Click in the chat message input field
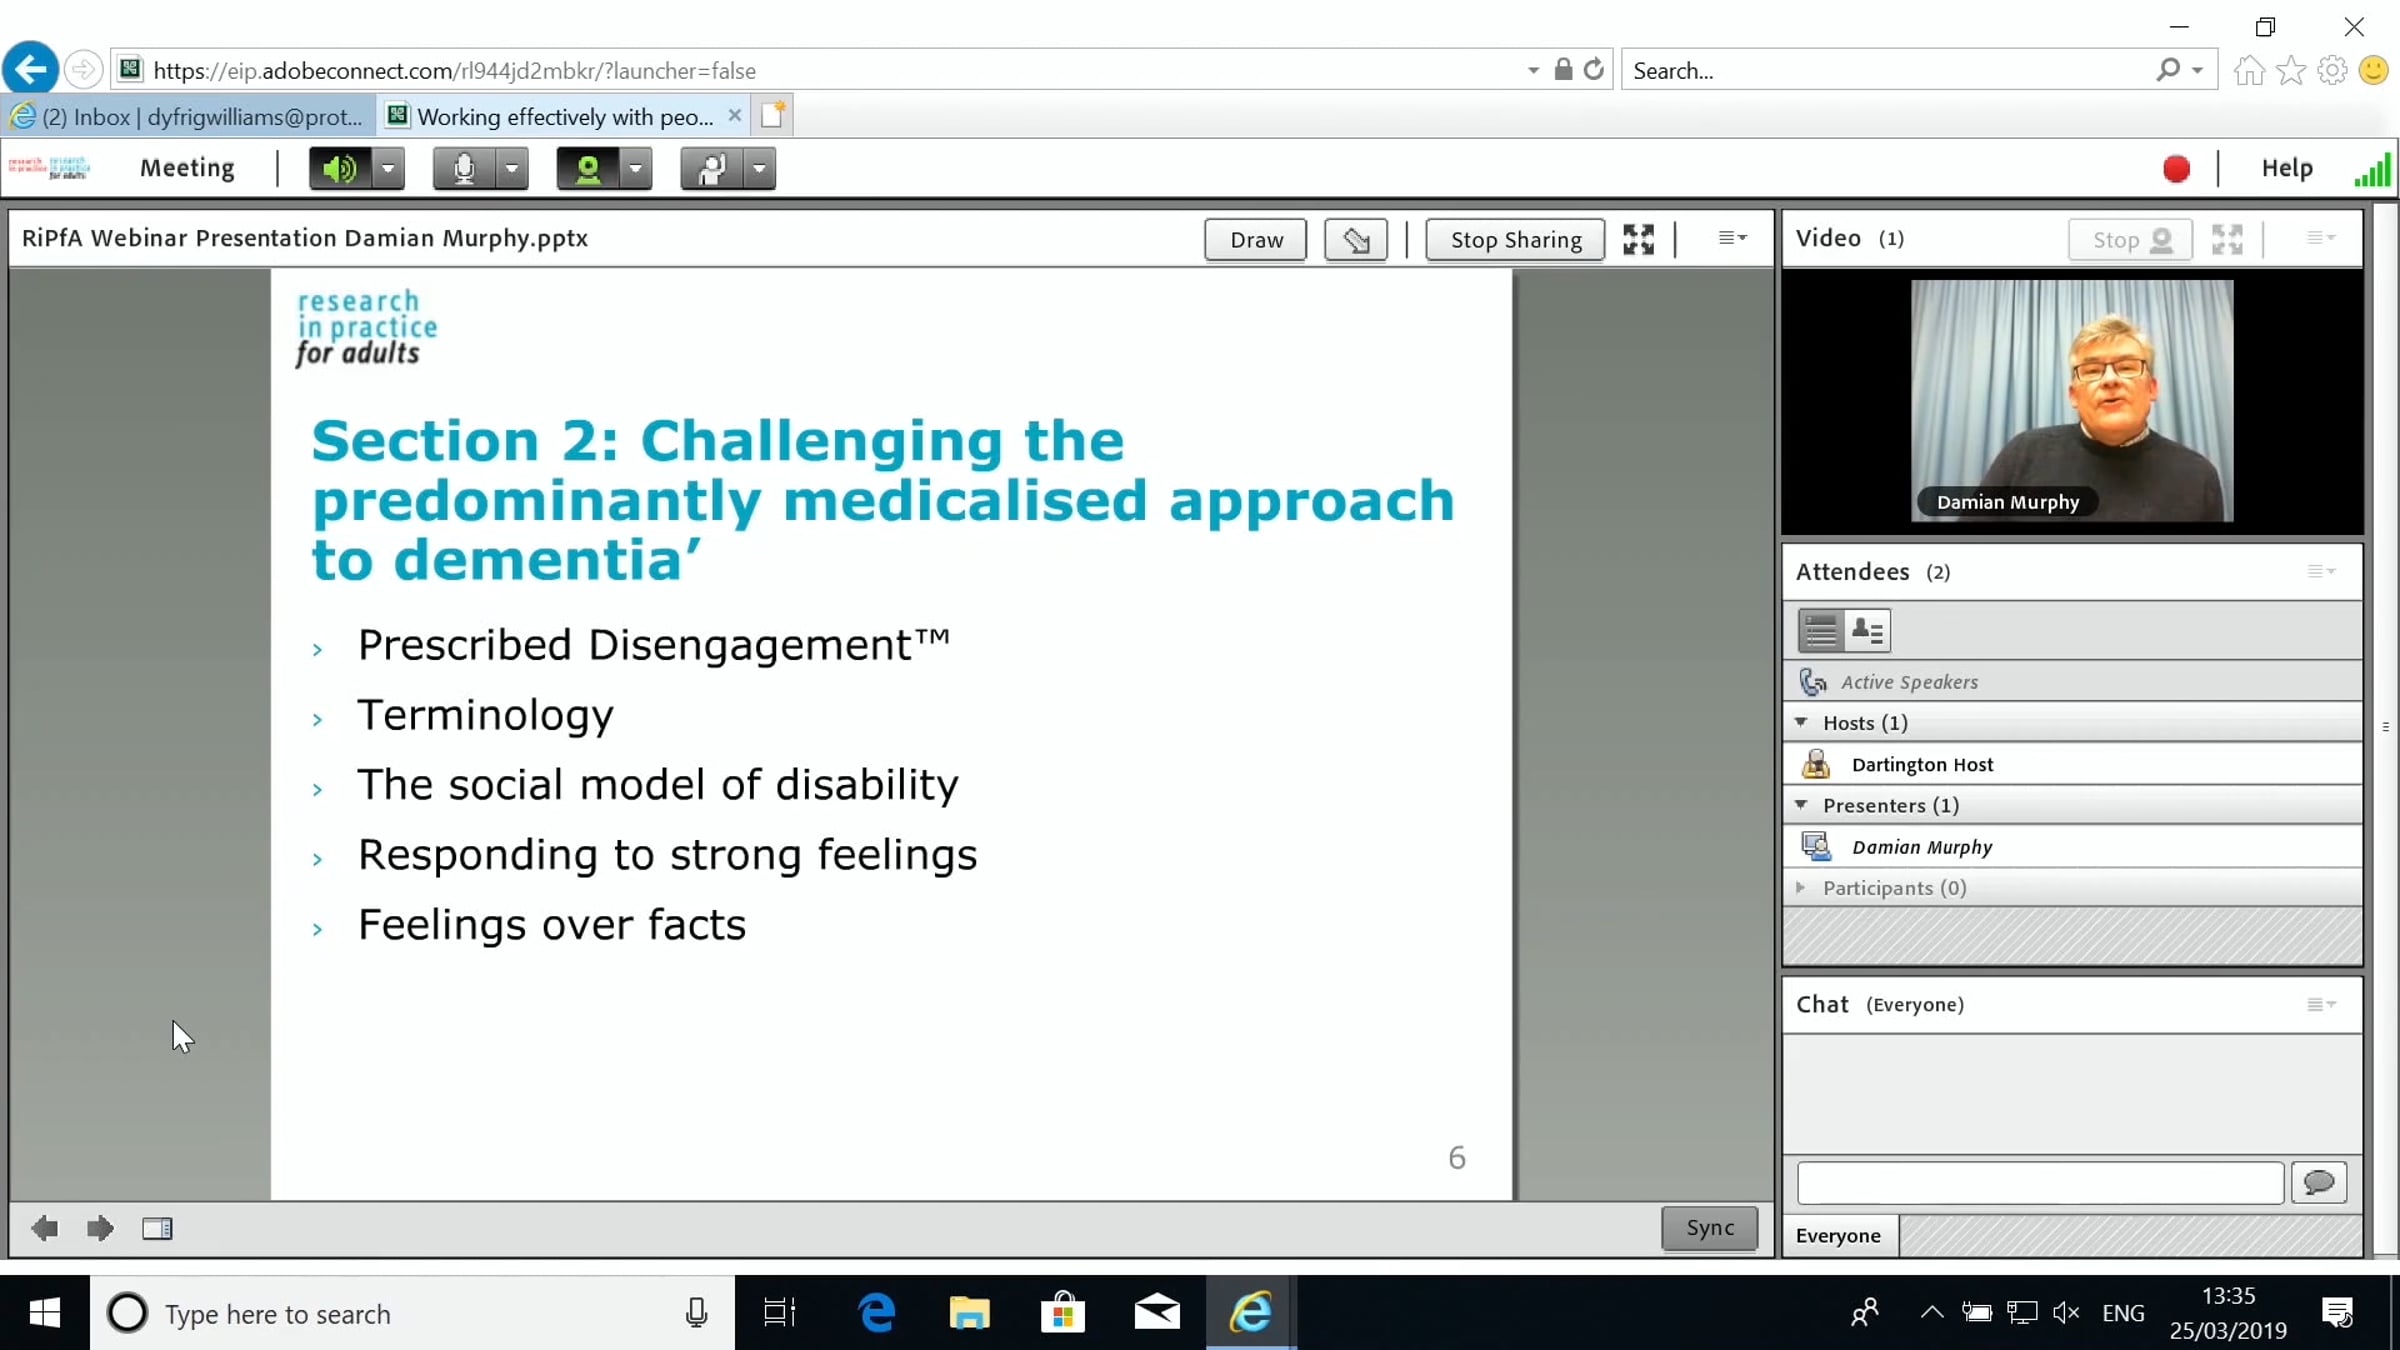 [2040, 1183]
